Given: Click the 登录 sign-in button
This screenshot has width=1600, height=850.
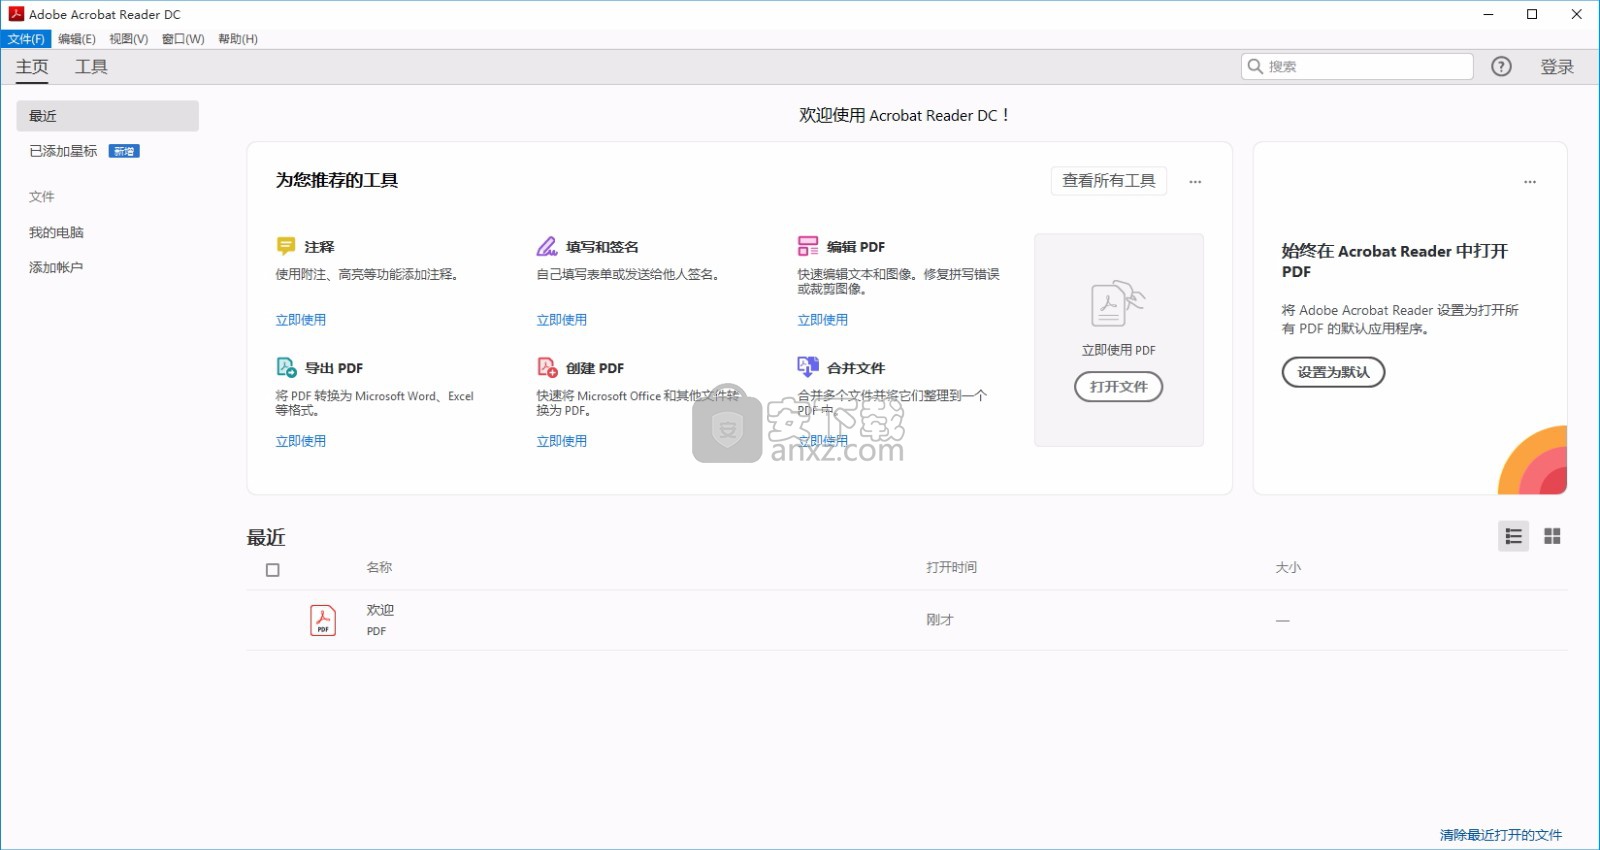Looking at the screenshot, I should [x=1557, y=67].
